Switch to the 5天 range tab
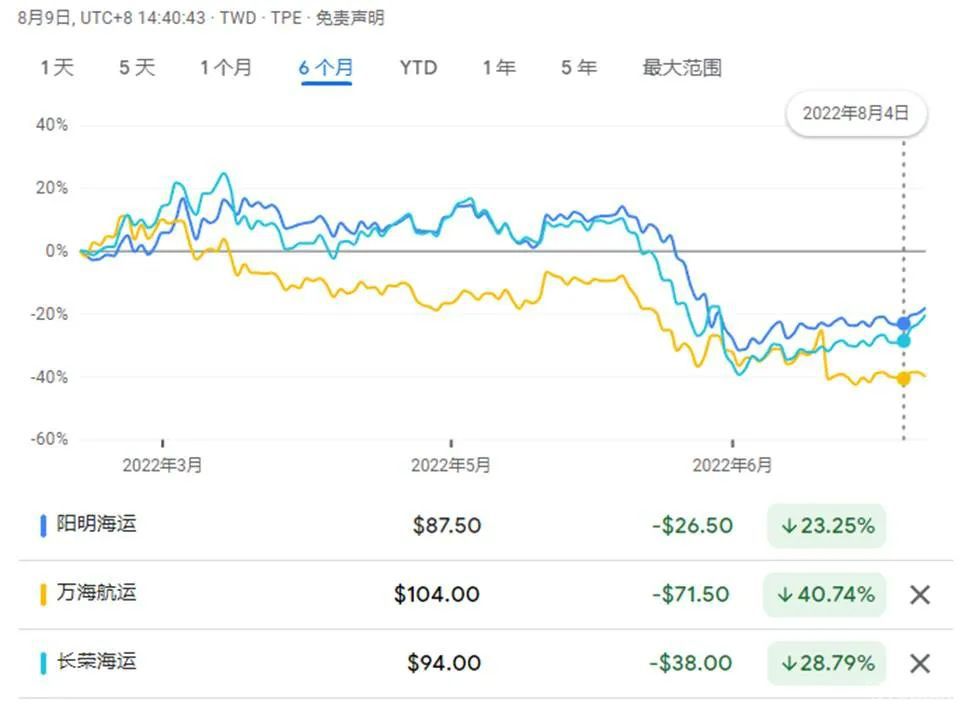The image size is (969, 714). point(137,68)
